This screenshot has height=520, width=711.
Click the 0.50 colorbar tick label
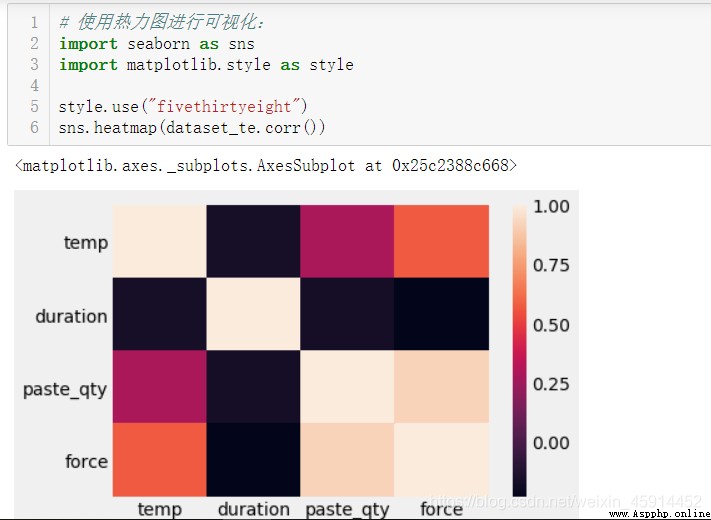(x=551, y=325)
